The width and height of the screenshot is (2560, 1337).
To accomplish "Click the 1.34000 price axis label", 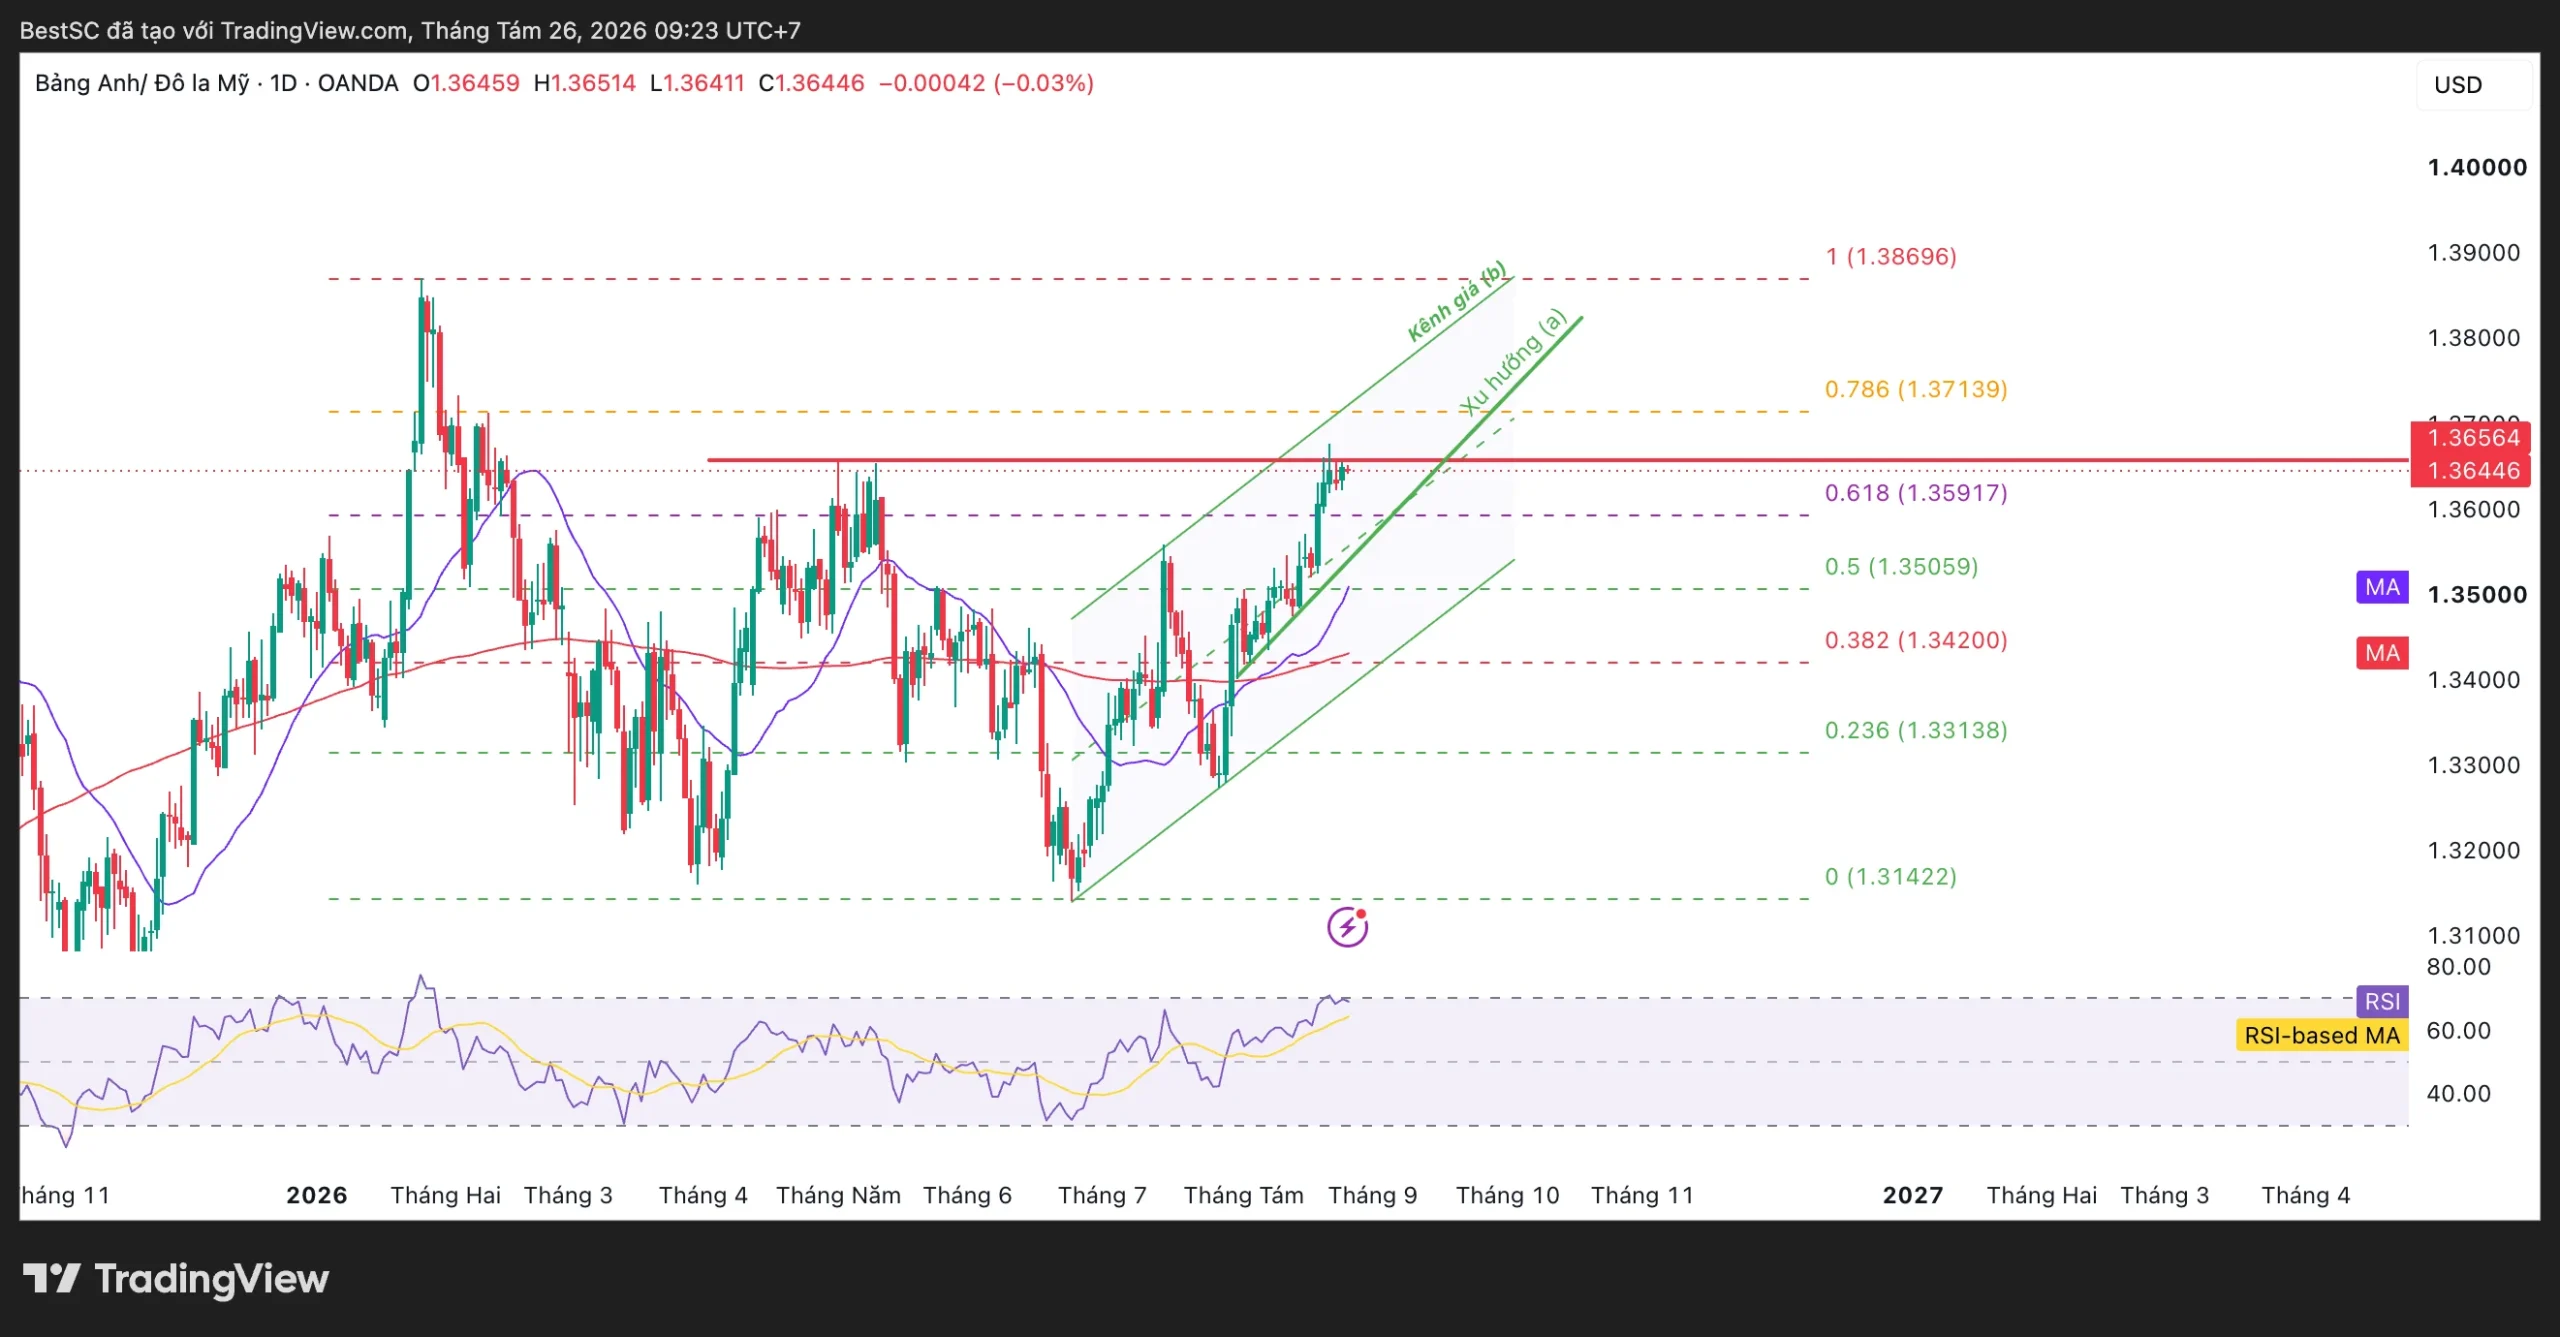I will click(x=2474, y=680).
